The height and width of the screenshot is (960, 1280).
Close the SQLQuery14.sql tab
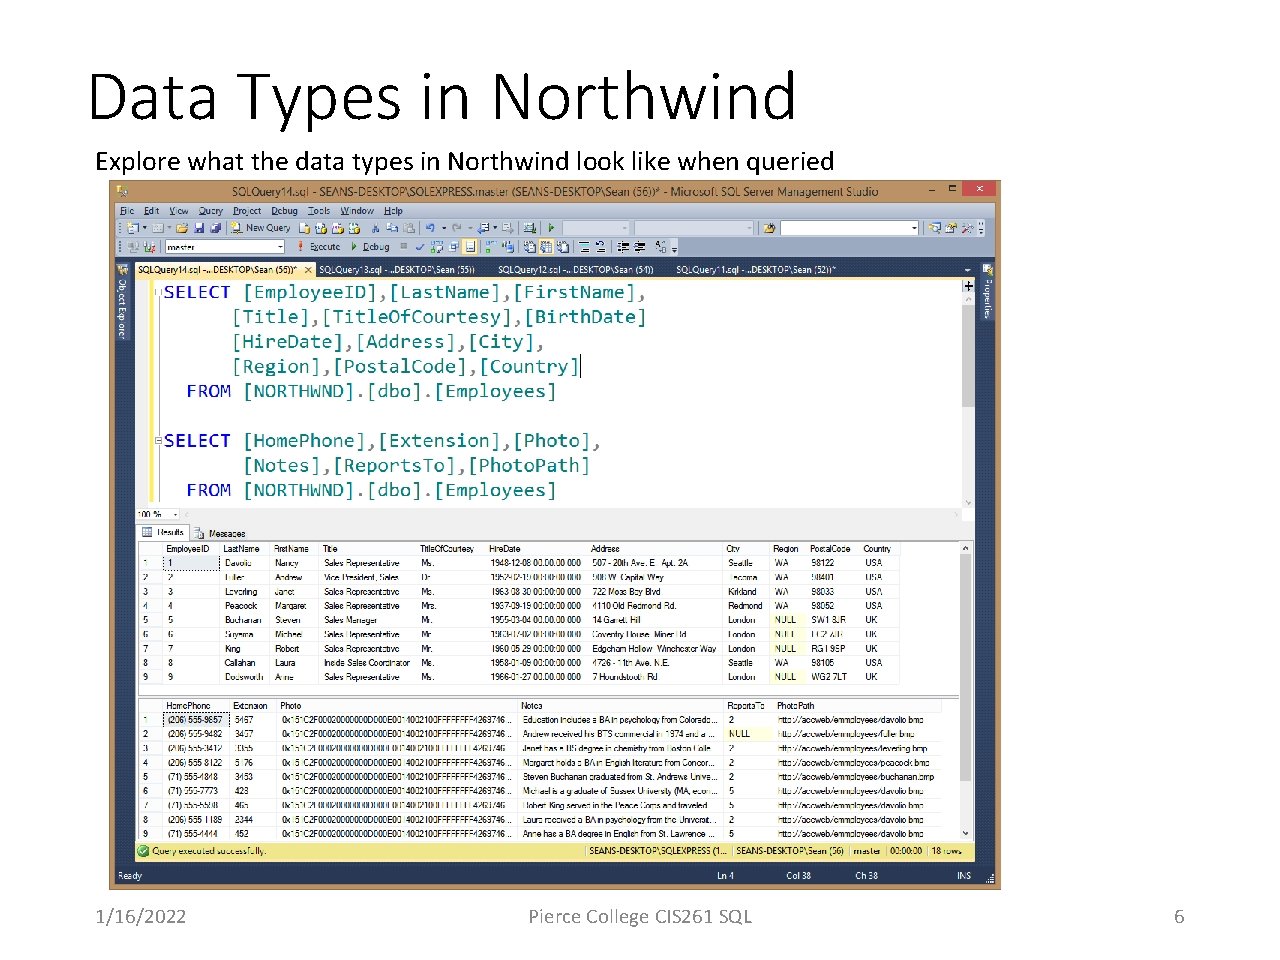click(308, 270)
